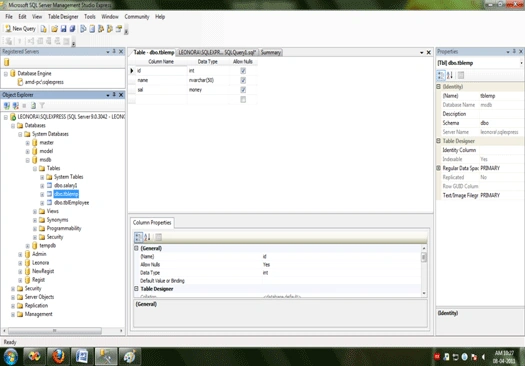Switch to the SQLQuery1.sql tab
The width and height of the screenshot is (525, 366).
pos(217,53)
